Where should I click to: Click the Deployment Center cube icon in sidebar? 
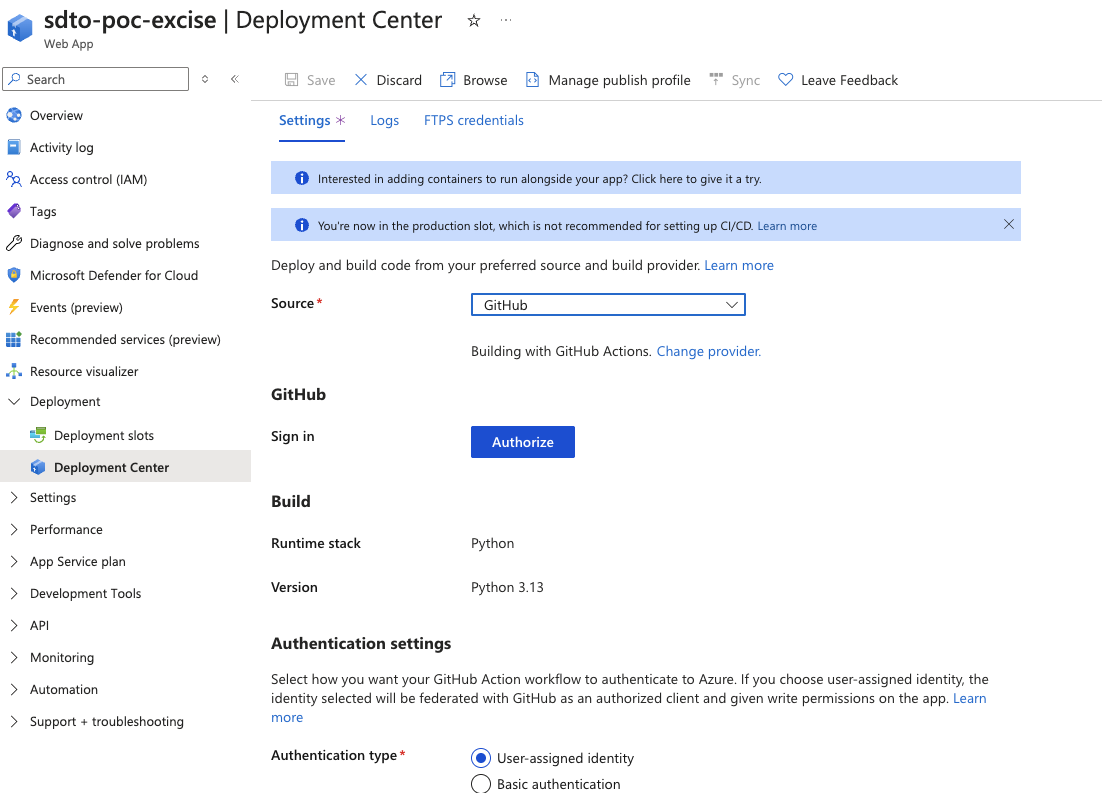[38, 467]
